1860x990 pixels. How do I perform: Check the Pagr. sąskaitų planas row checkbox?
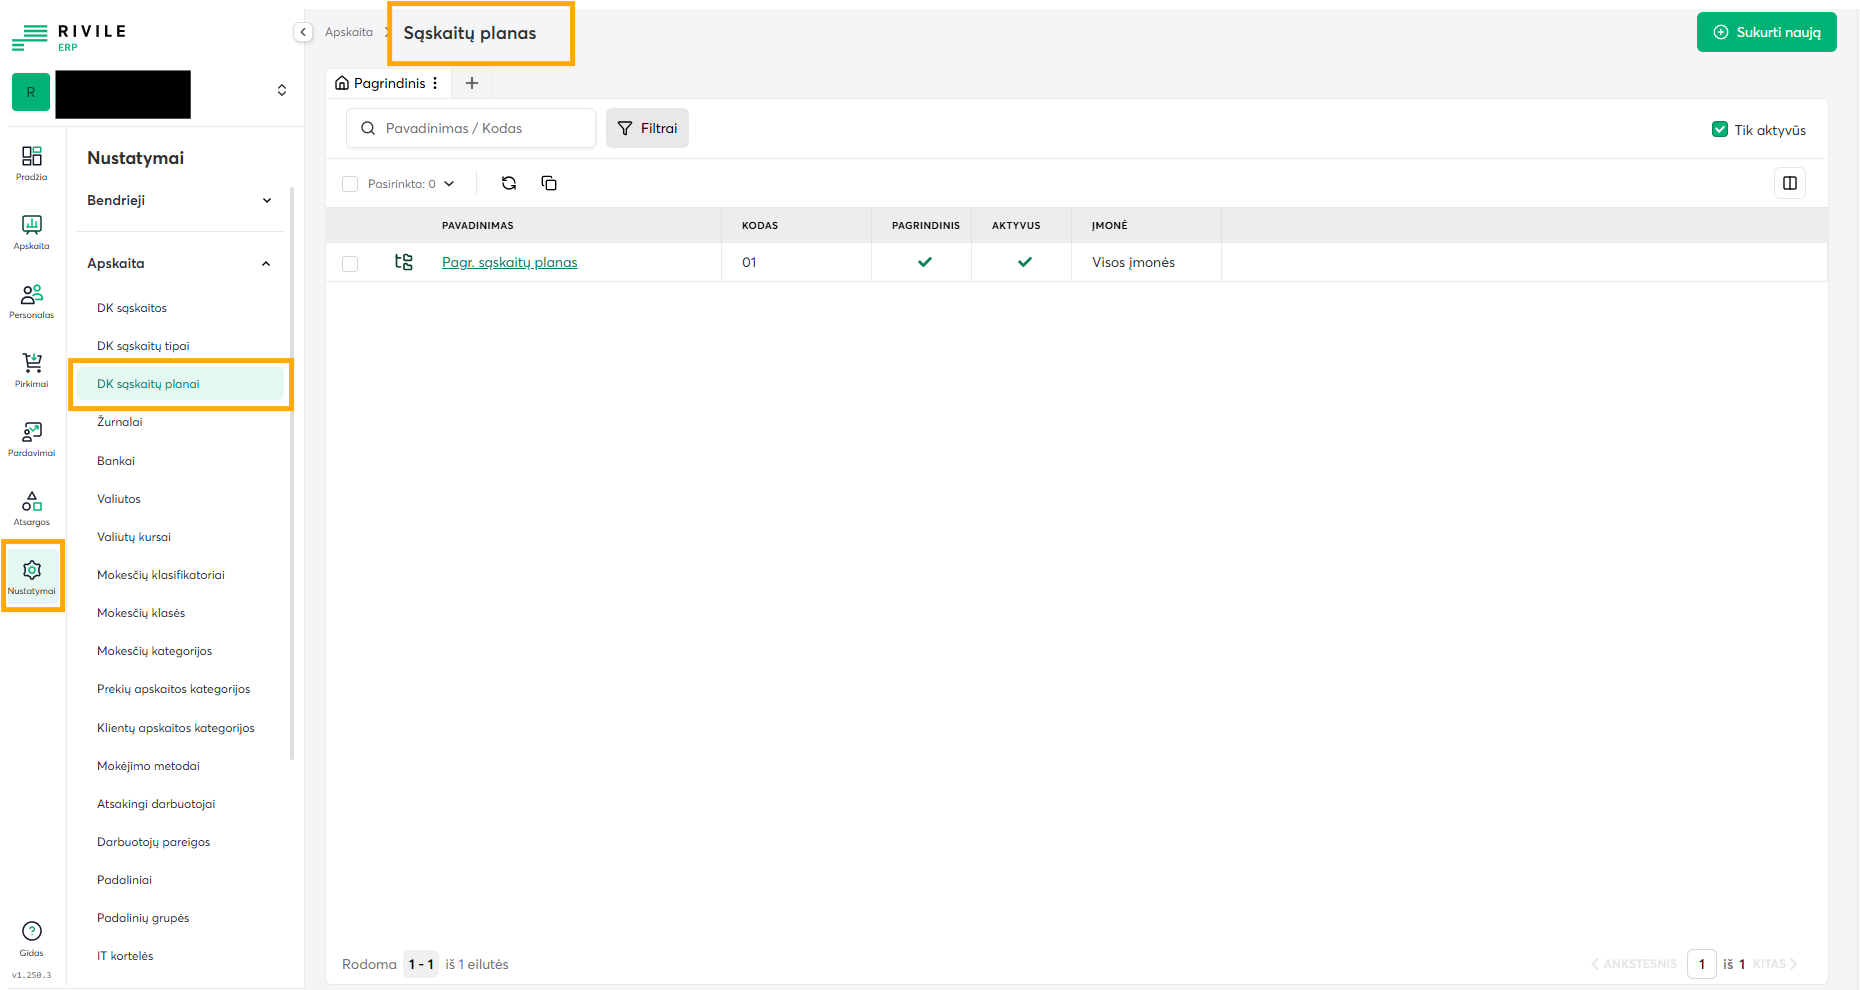click(x=350, y=264)
